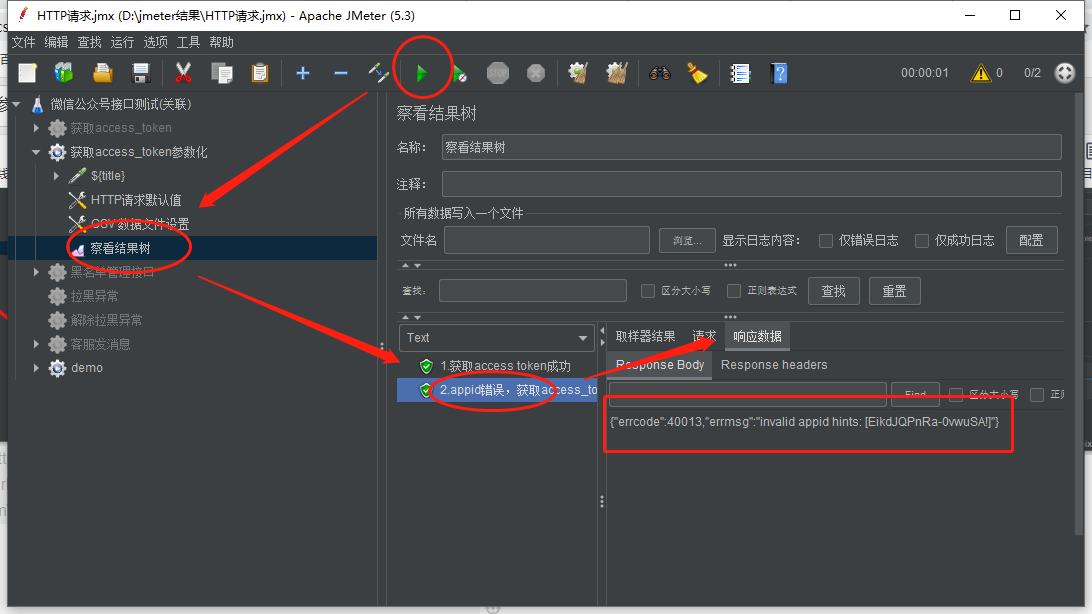Click the Reset Search broom icon
The width and height of the screenshot is (1092, 614).
(697, 73)
